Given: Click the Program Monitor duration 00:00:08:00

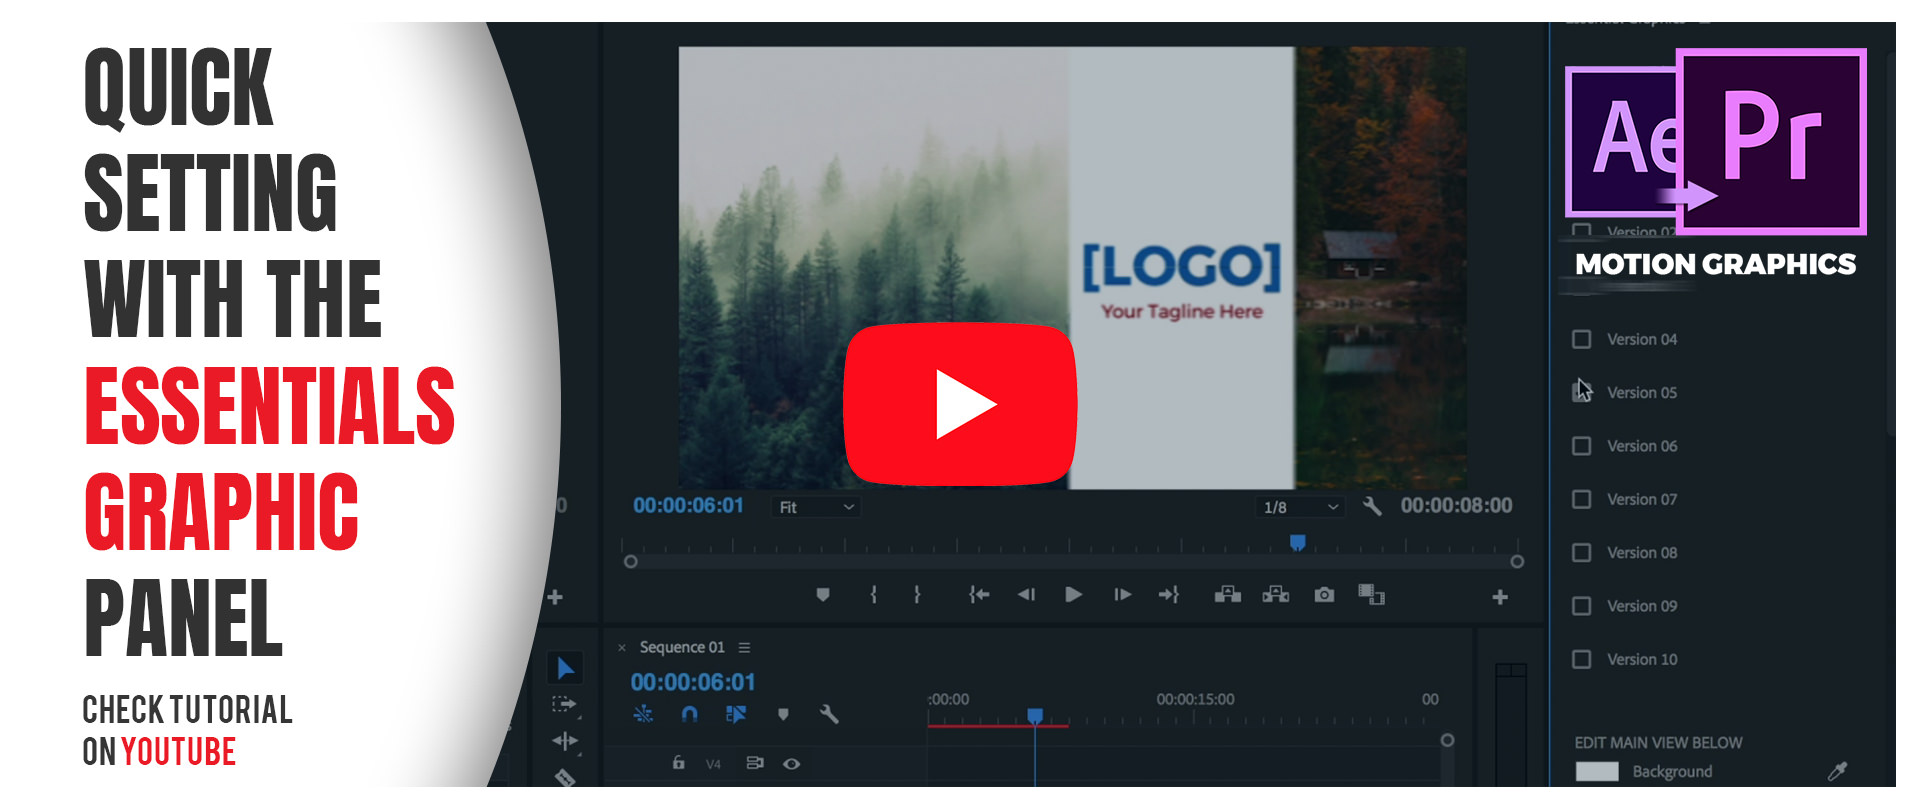Looking at the screenshot, I should click(1456, 506).
